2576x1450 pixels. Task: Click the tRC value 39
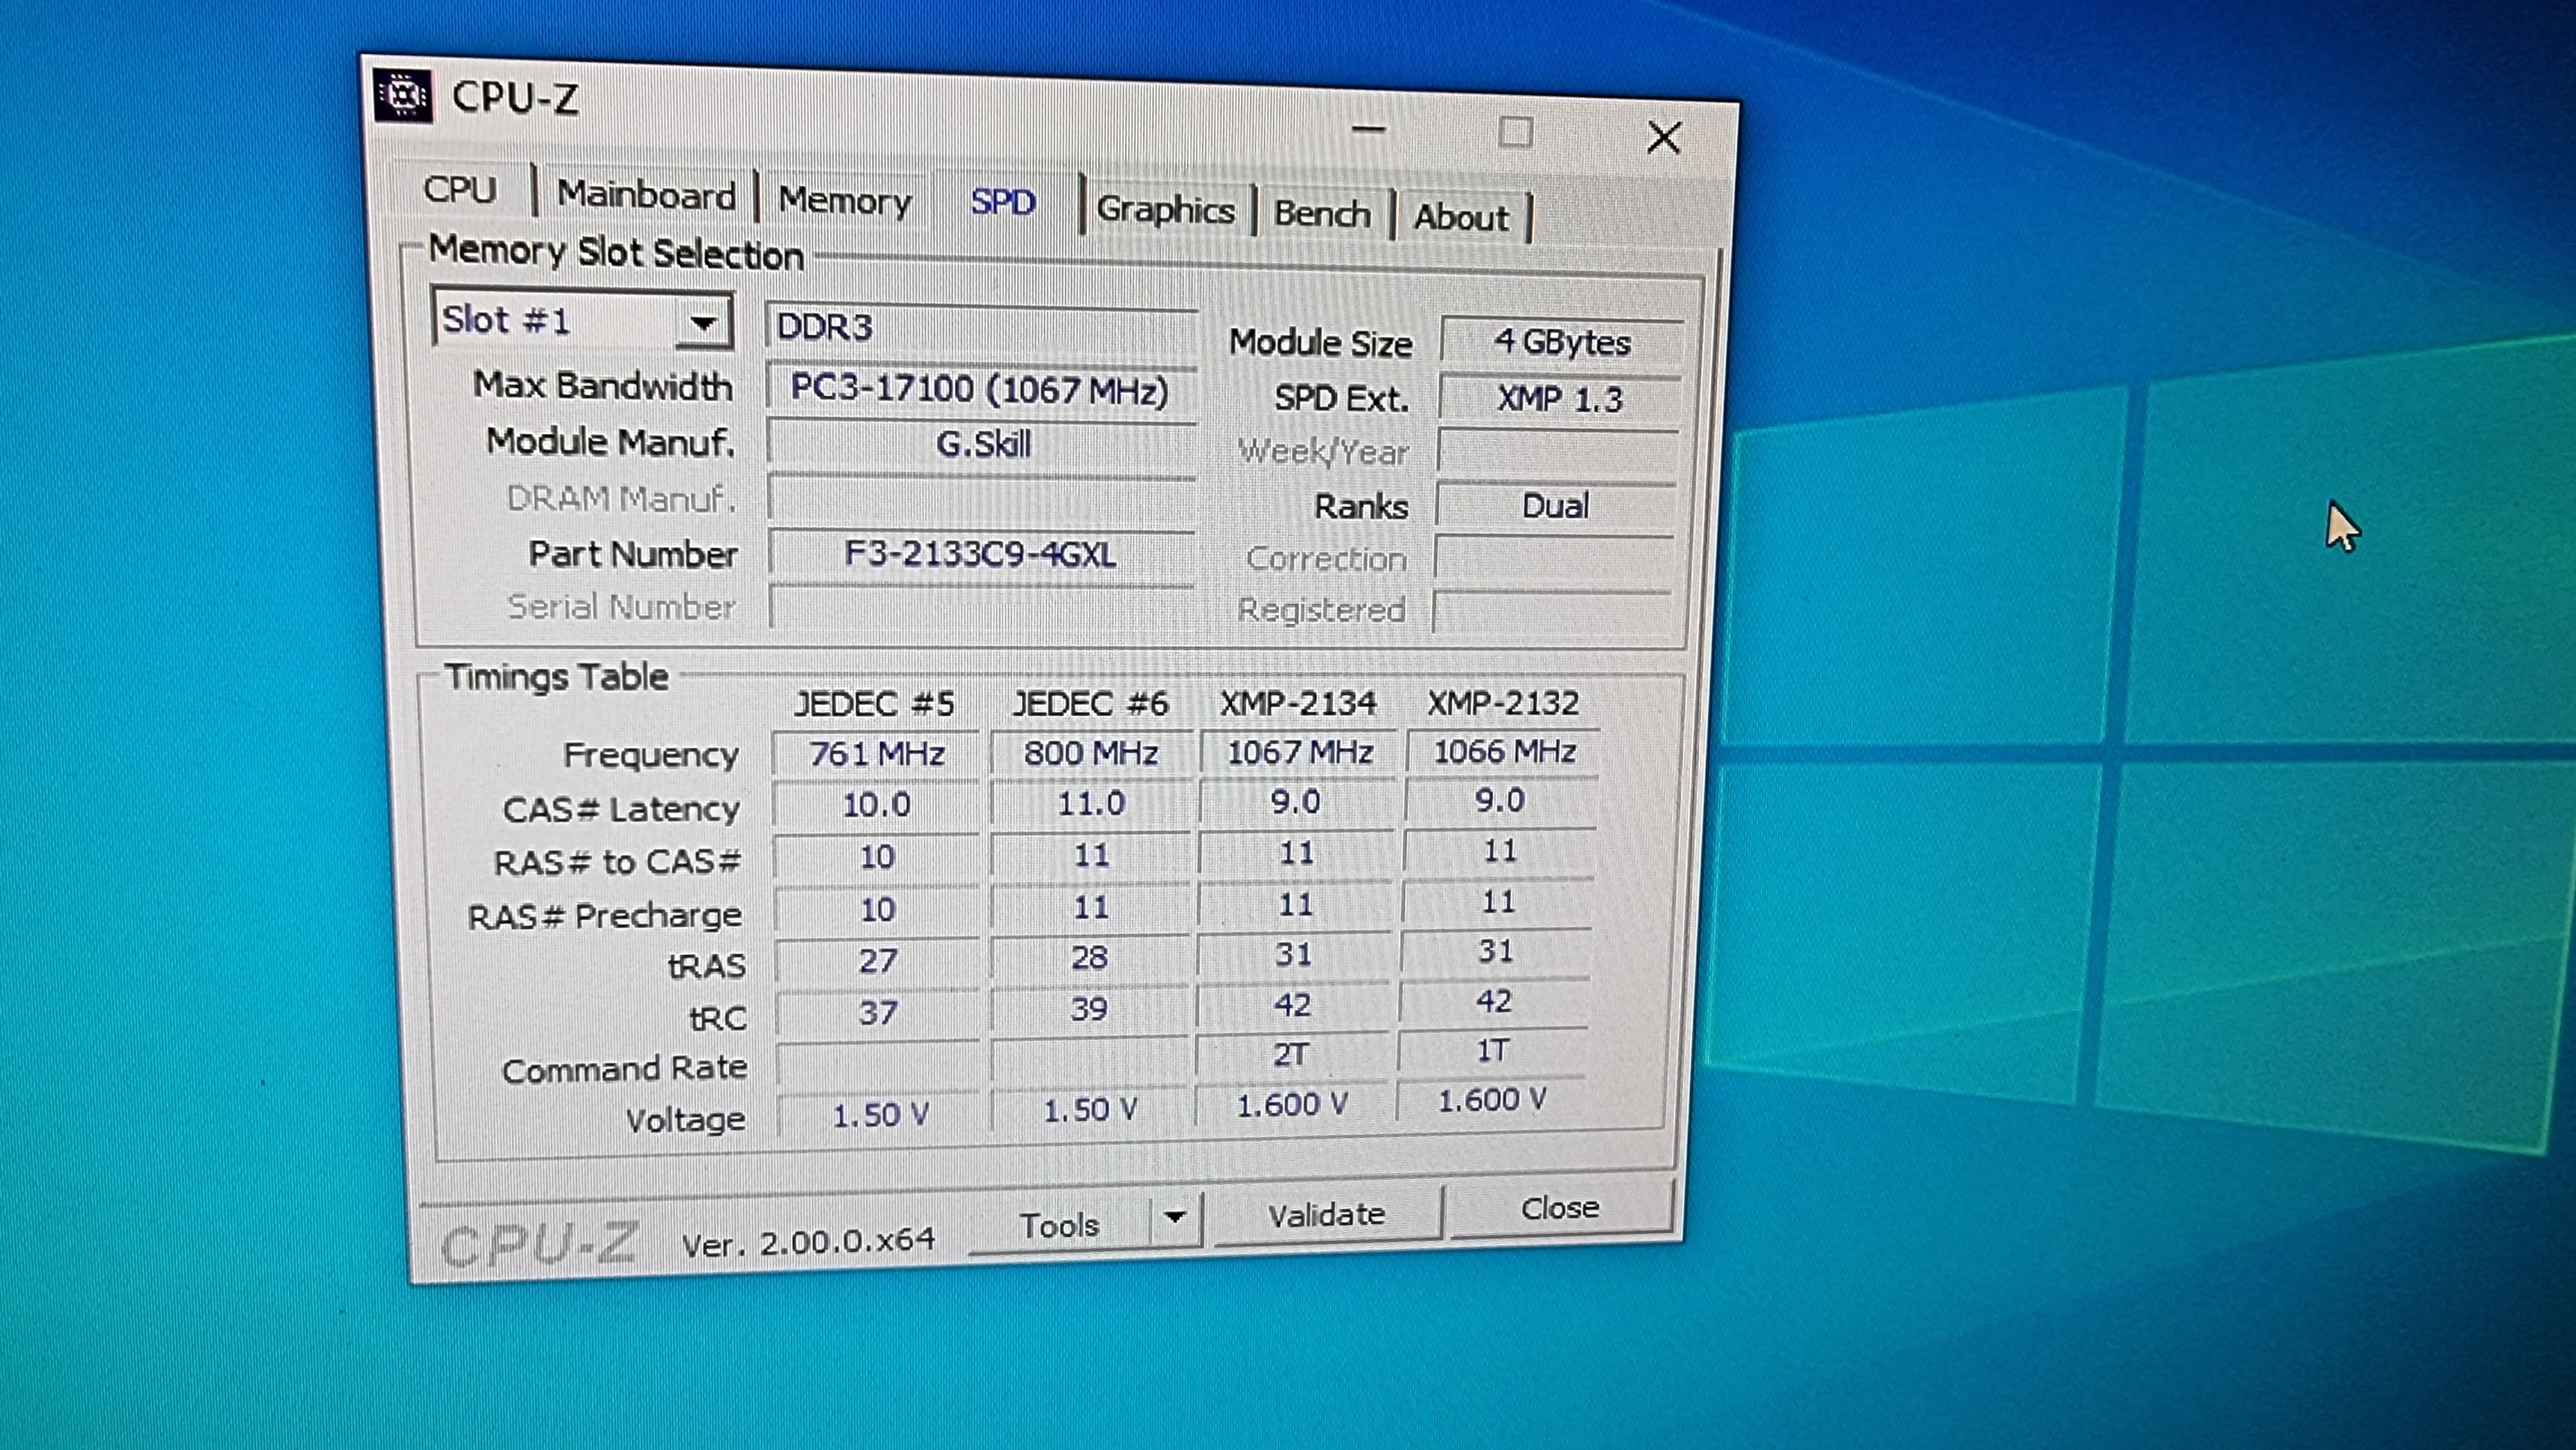(1089, 1009)
